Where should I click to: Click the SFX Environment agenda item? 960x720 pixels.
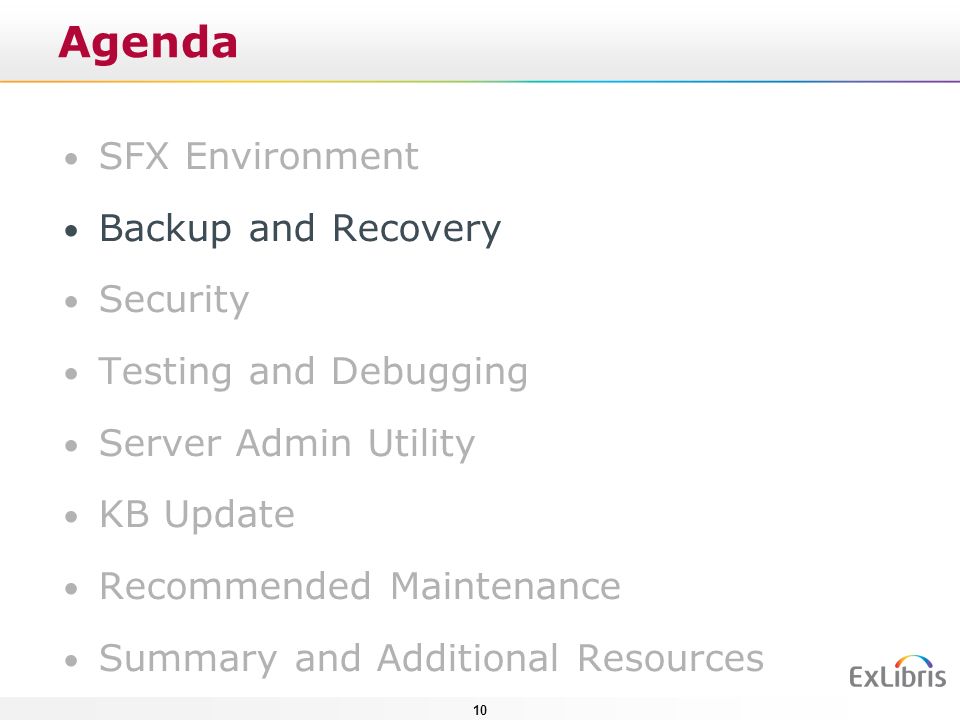pyautogui.click(x=258, y=156)
